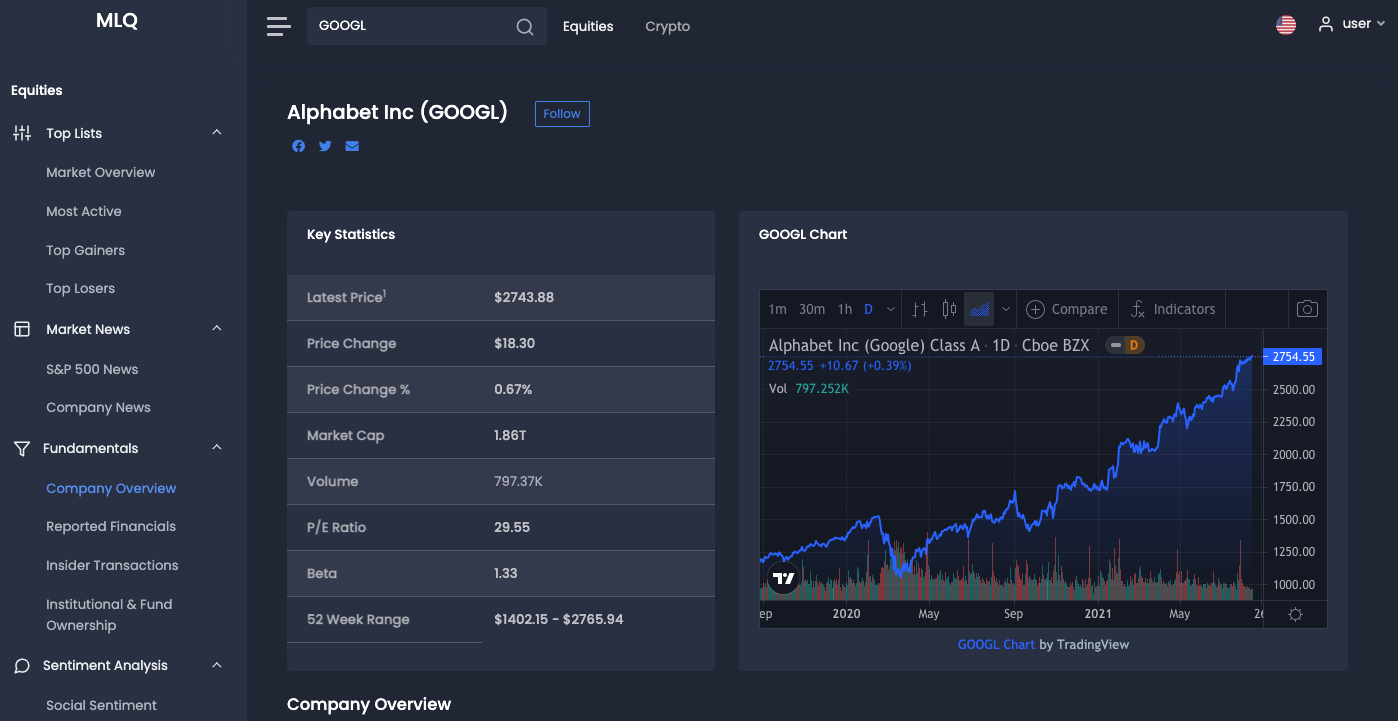Click the Fundamentals funnel icon
The image size is (1398, 721).
22,448
